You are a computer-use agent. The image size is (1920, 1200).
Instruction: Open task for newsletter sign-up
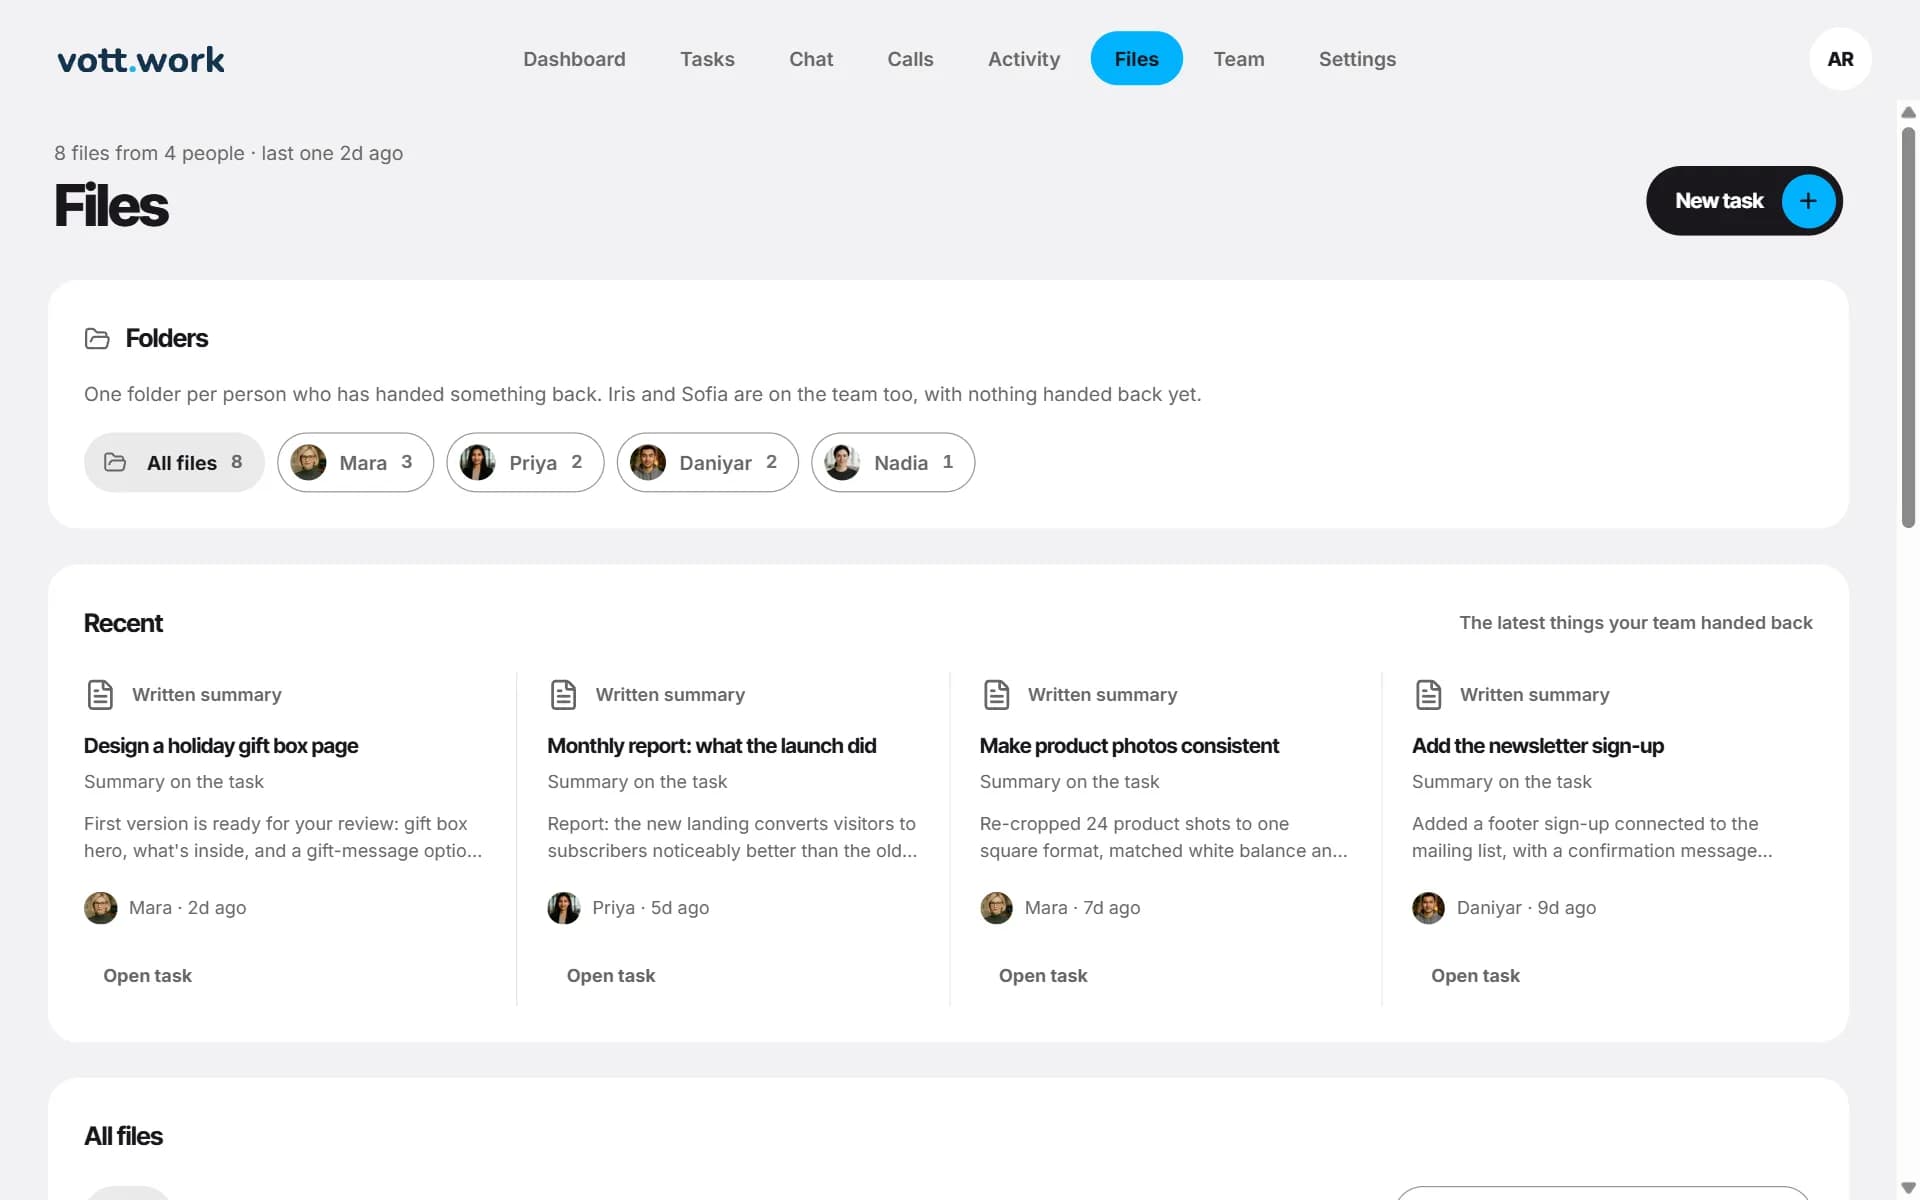pyautogui.click(x=1475, y=976)
